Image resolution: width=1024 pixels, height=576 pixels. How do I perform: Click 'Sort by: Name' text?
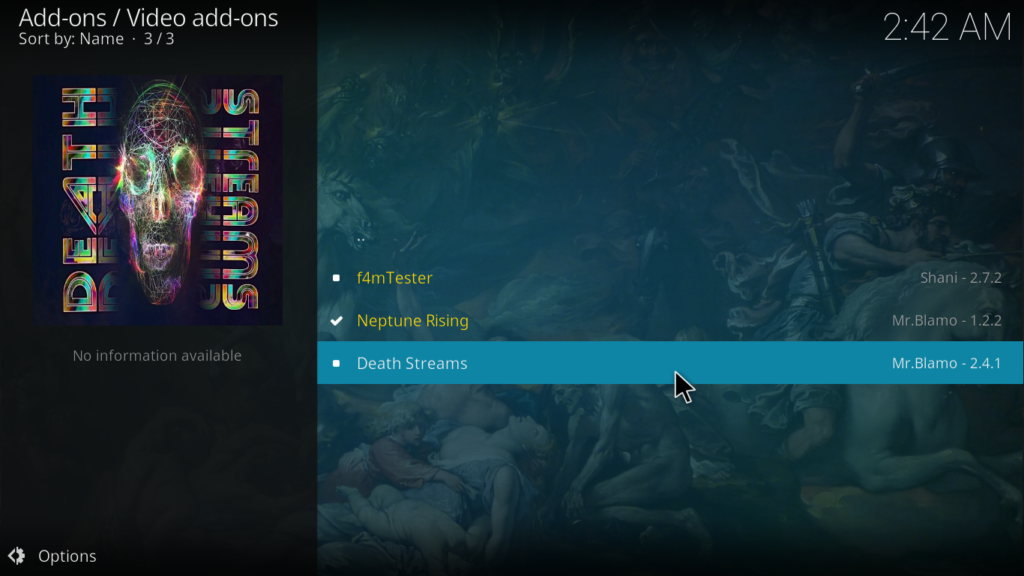71,39
